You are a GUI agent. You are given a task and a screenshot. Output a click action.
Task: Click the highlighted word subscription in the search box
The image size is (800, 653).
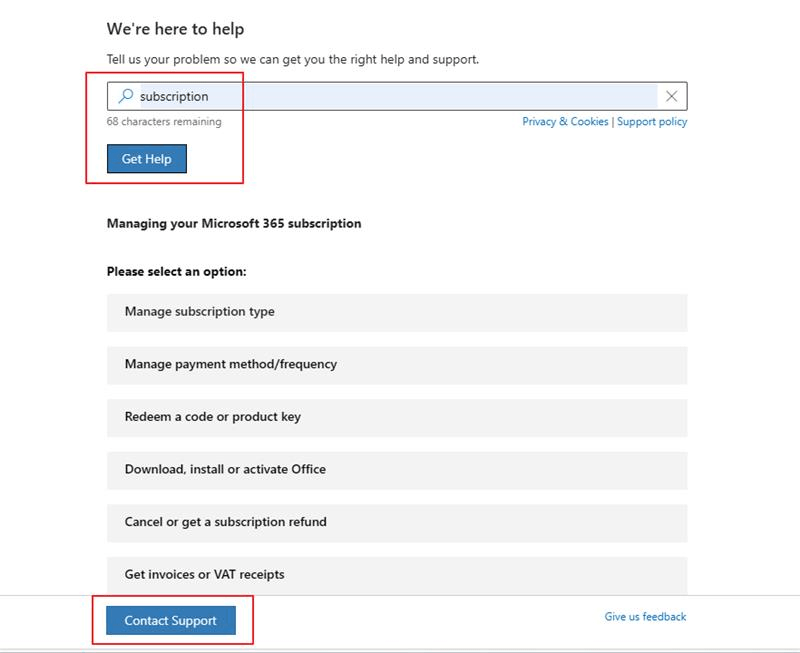pyautogui.click(x=174, y=96)
